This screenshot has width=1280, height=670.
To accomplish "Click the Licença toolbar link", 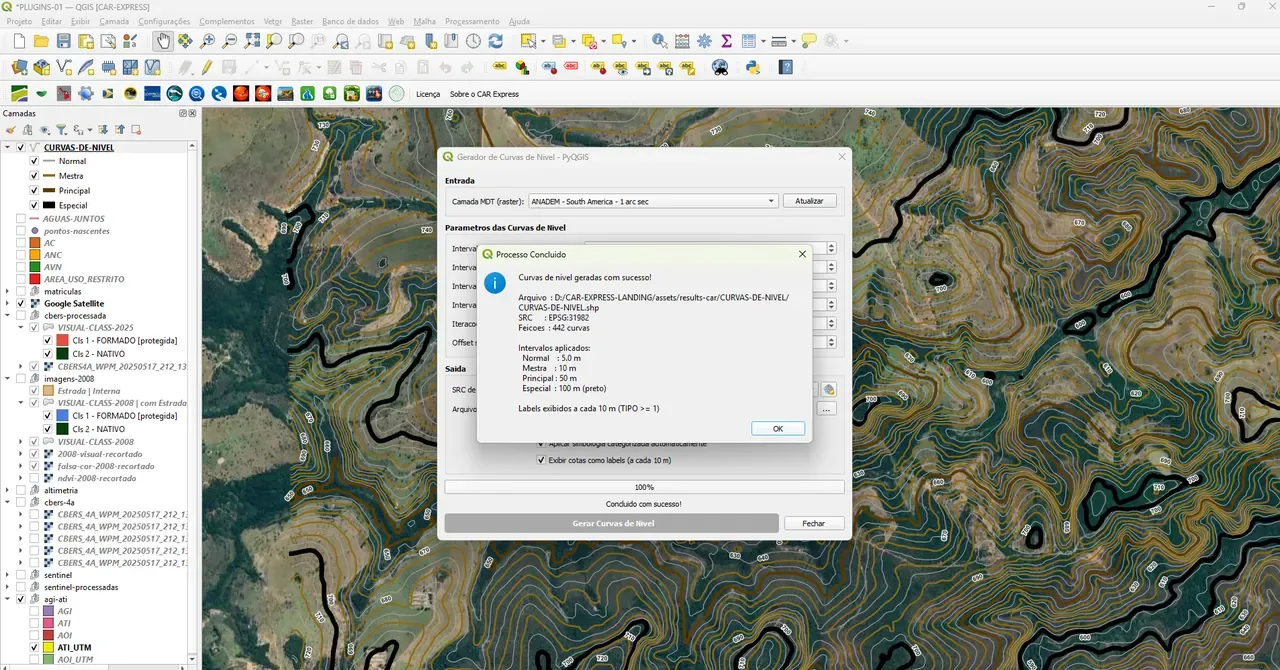I will (428, 94).
